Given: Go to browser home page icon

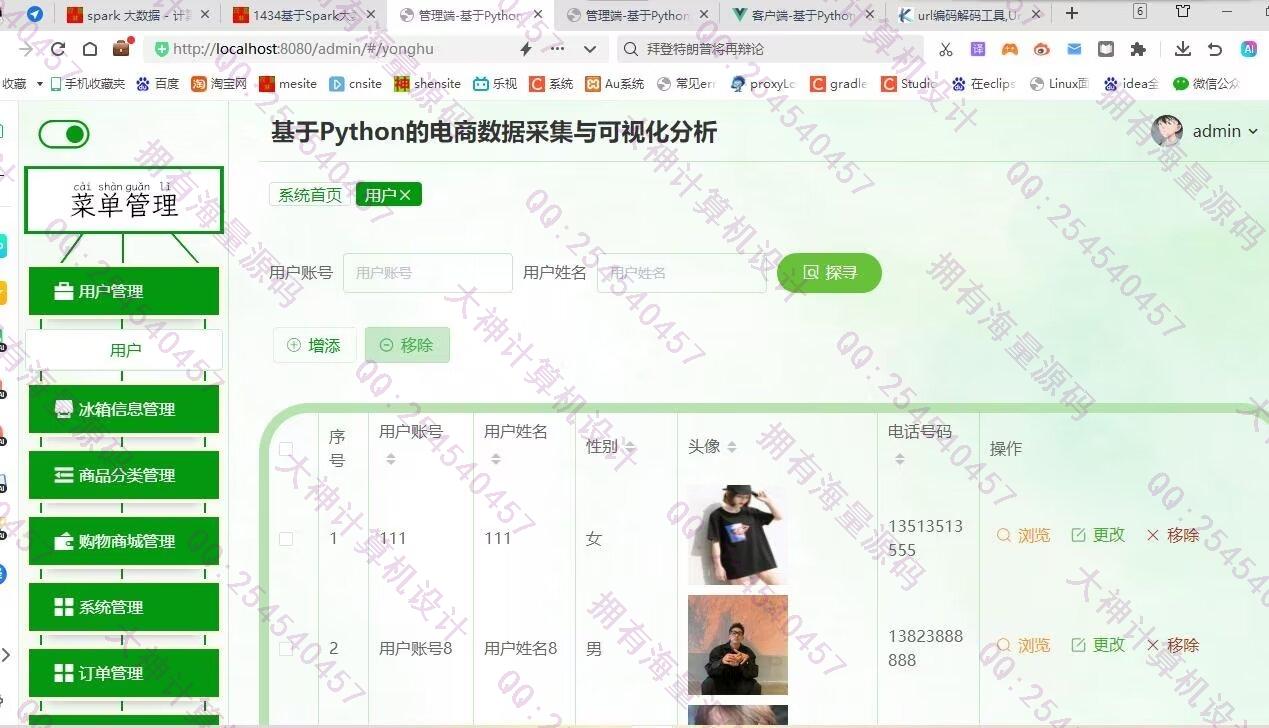Looking at the screenshot, I should (90, 49).
